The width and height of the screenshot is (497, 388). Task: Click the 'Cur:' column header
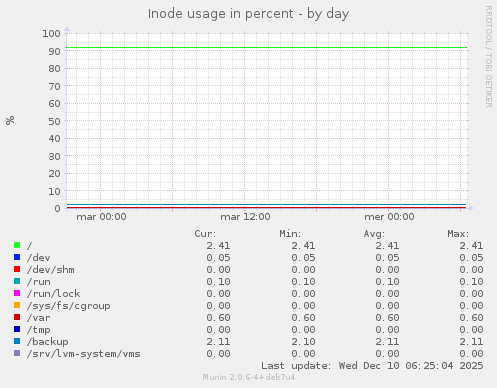(205, 234)
